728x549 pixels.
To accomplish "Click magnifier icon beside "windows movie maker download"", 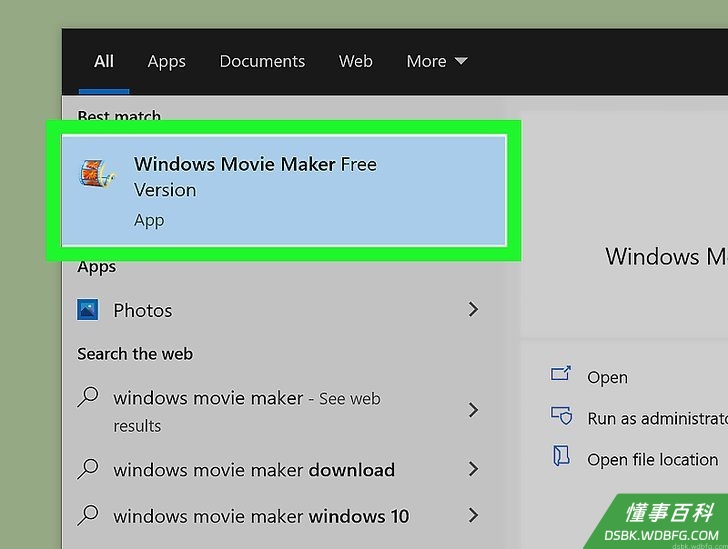I will point(88,469).
